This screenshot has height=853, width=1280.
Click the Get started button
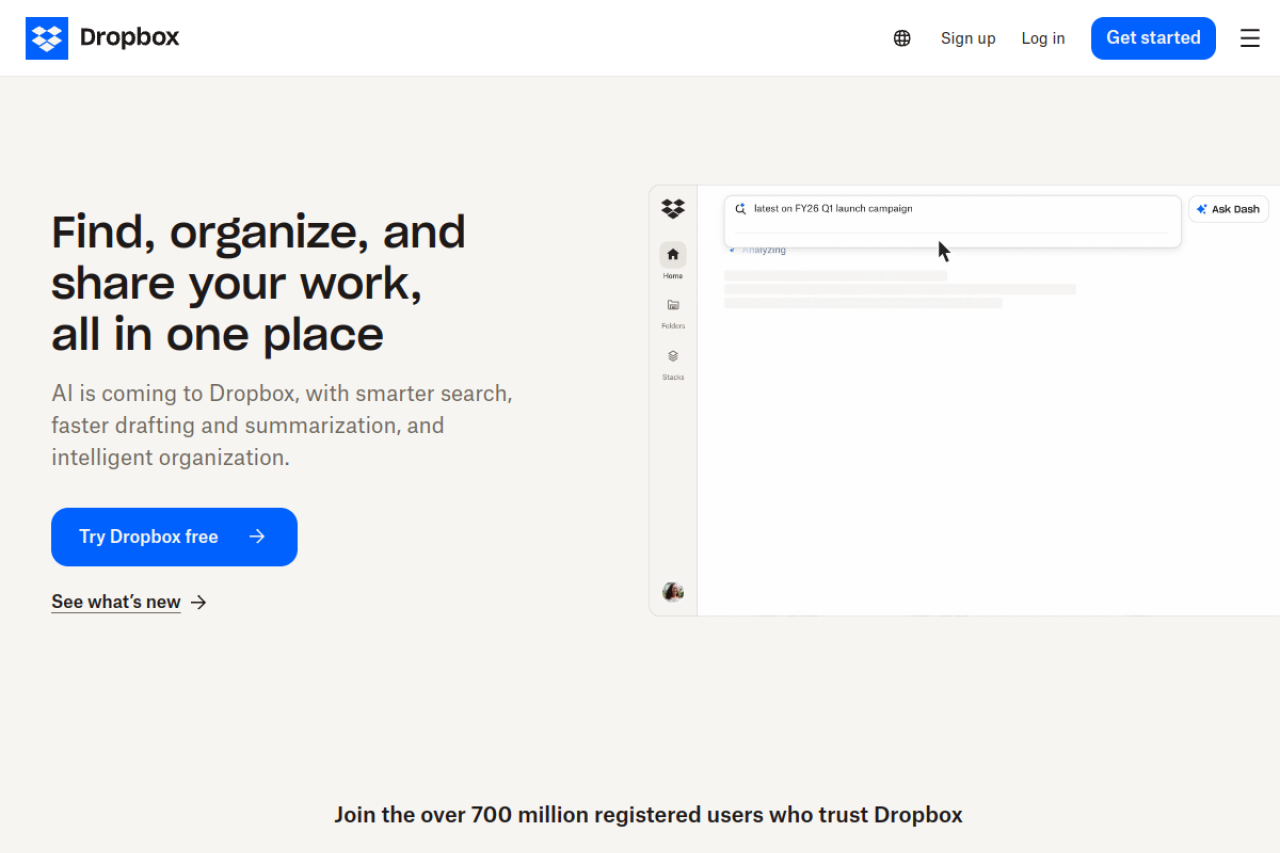pos(1153,38)
